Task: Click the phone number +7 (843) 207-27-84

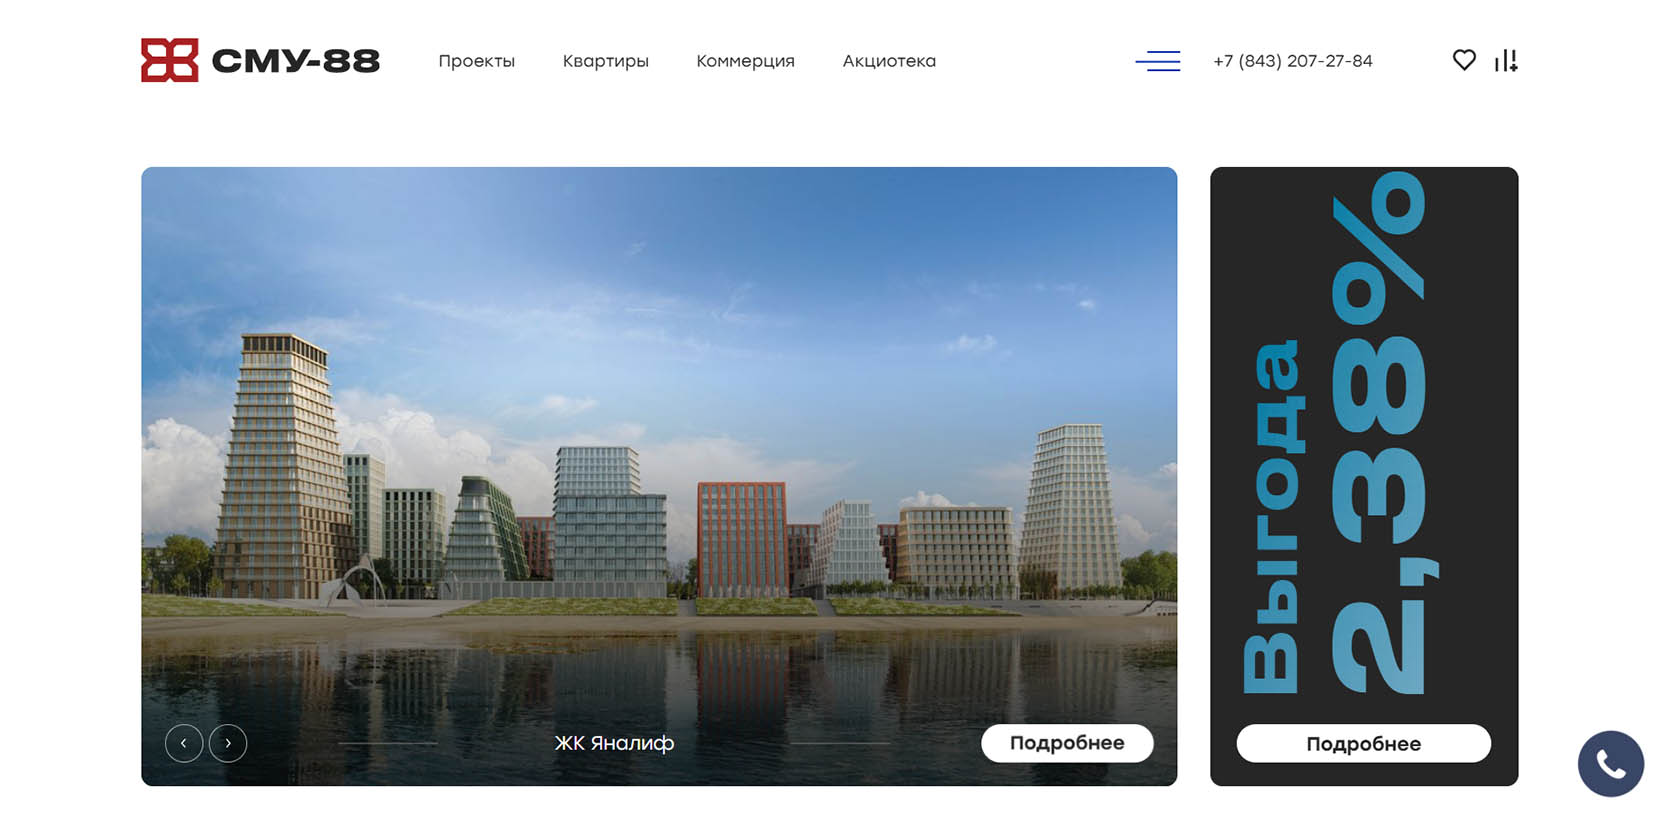Action: pyautogui.click(x=1292, y=61)
